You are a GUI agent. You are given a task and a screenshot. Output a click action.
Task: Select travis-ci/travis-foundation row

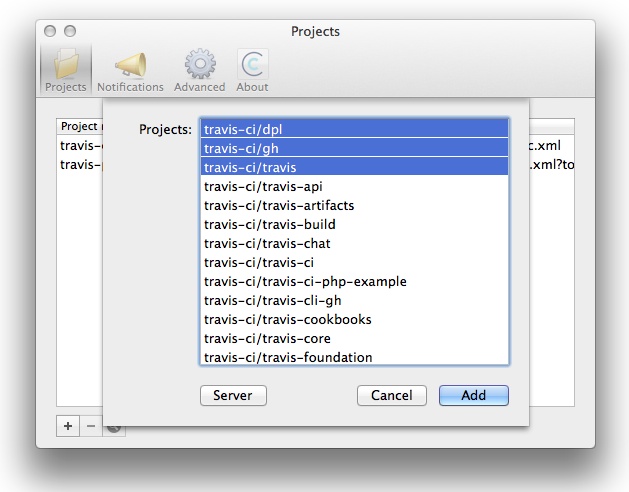click(x=355, y=356)
